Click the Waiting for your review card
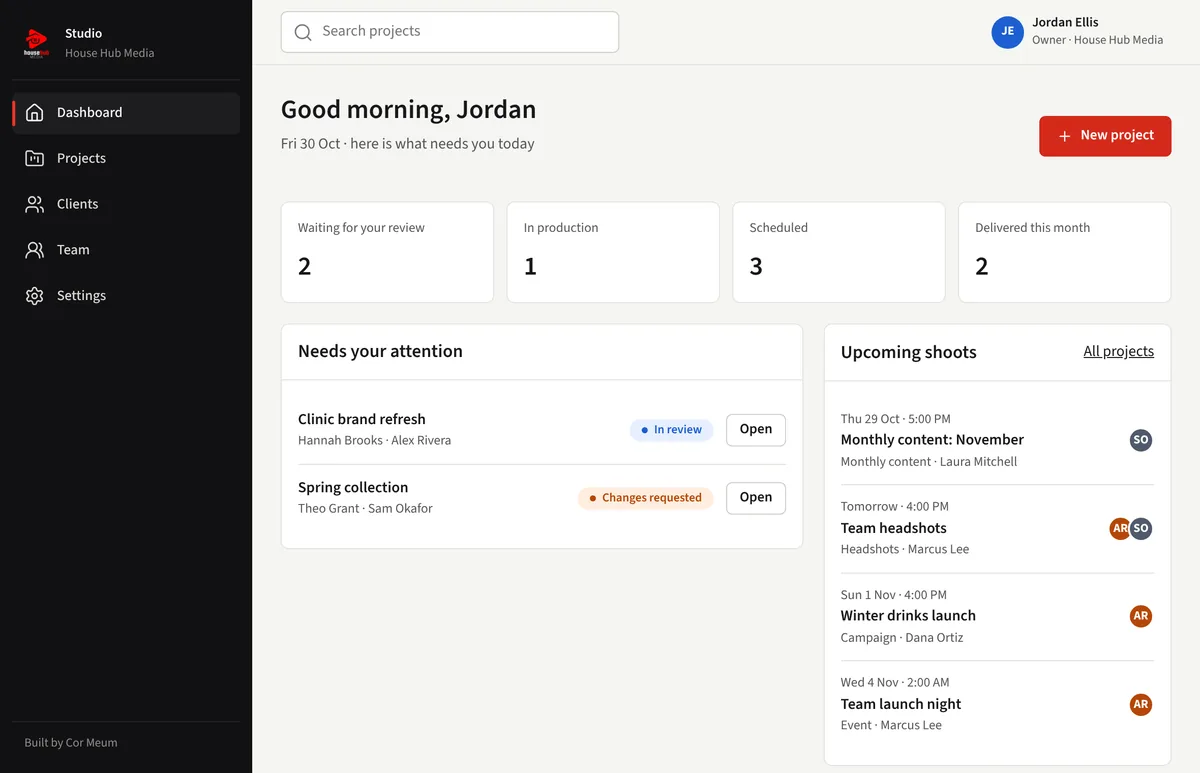Viewport: 1200px width, 773px height. click(x=387, y=252)
